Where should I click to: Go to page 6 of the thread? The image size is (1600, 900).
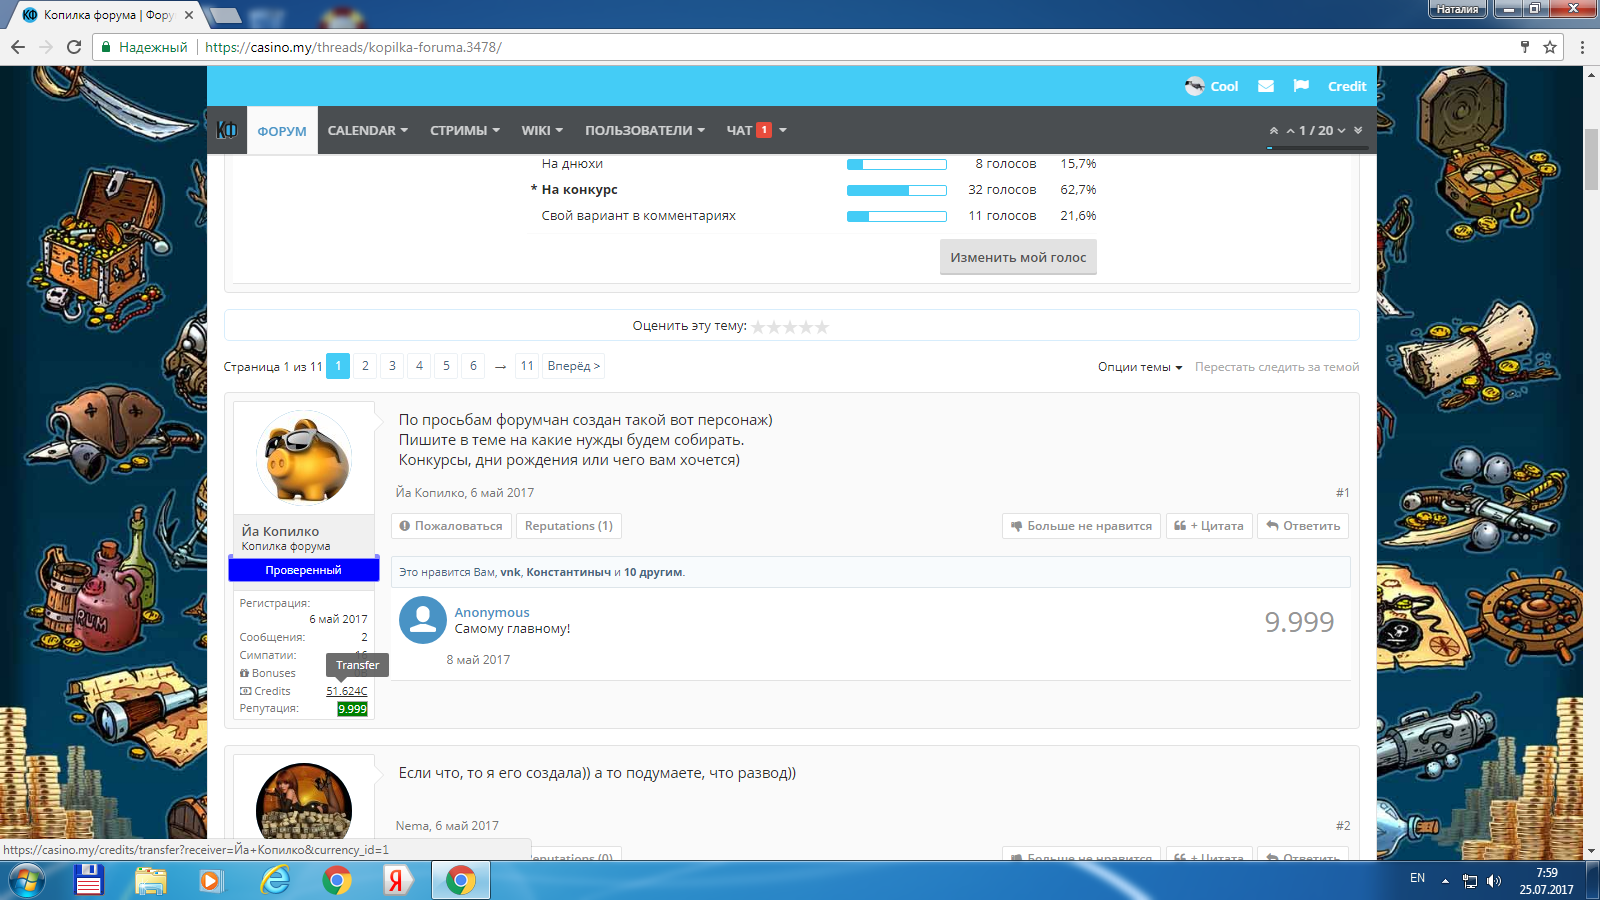[x=474, y=366]
